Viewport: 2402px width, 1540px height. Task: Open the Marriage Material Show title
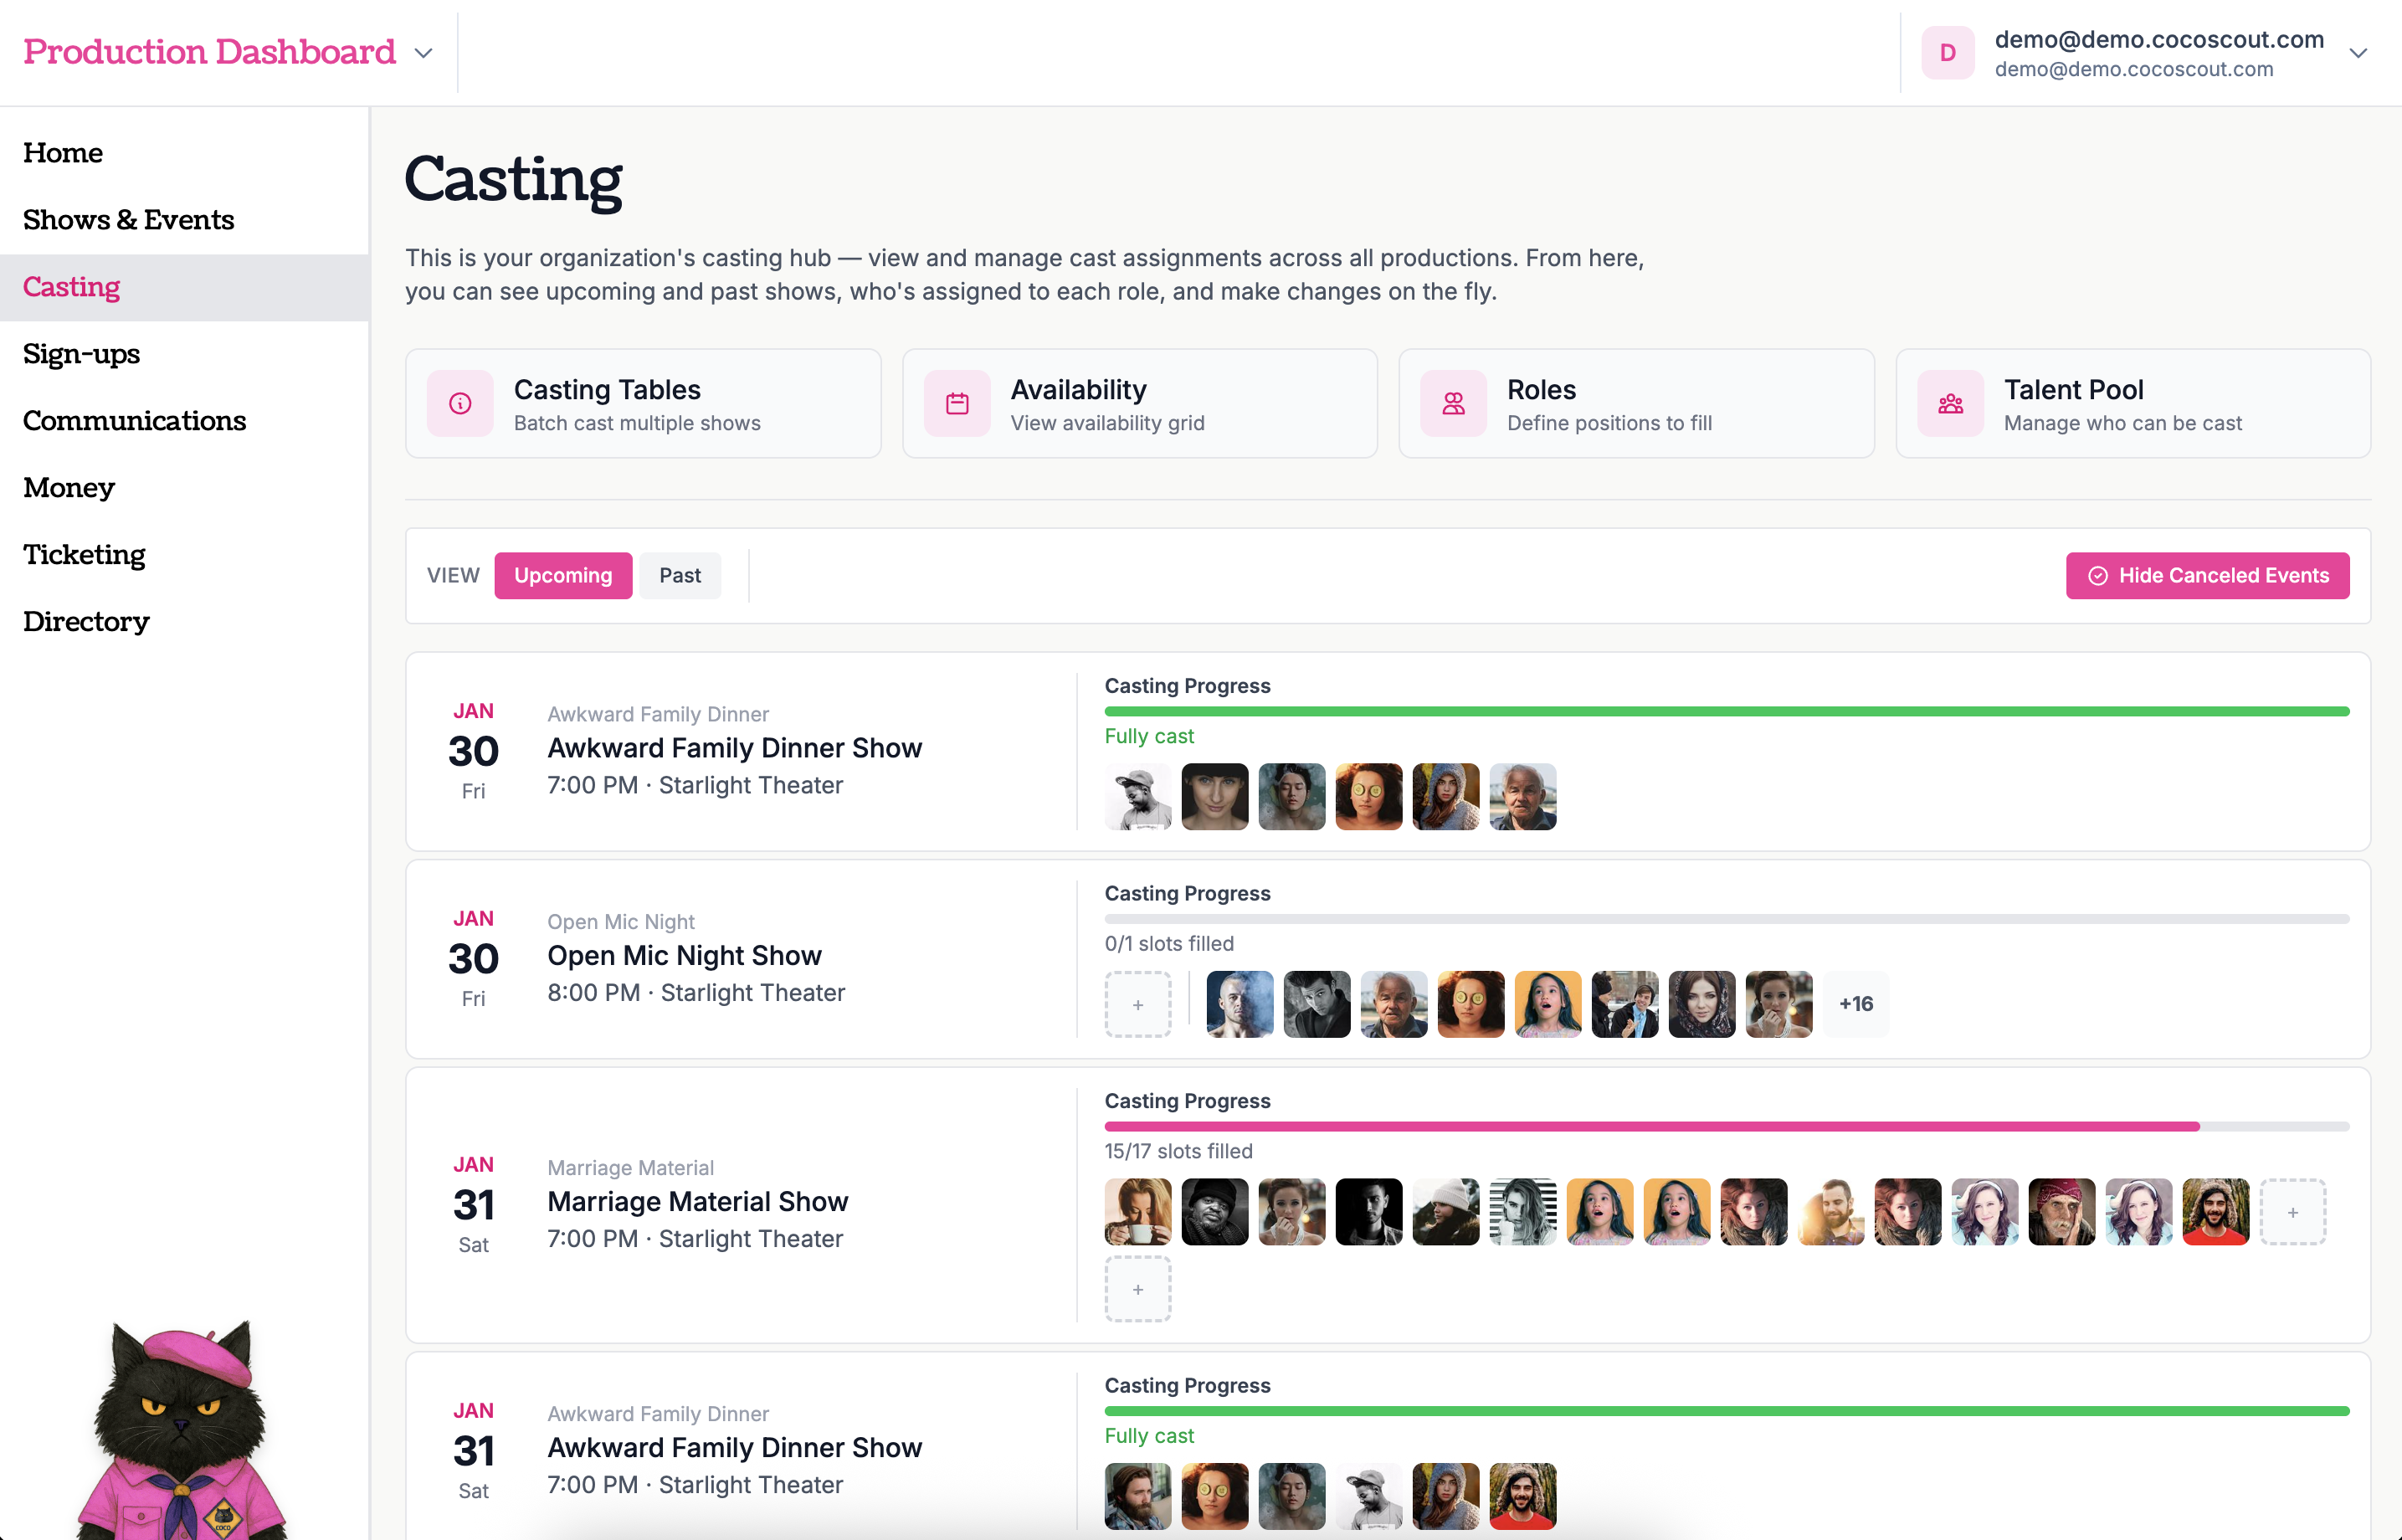697,1201
